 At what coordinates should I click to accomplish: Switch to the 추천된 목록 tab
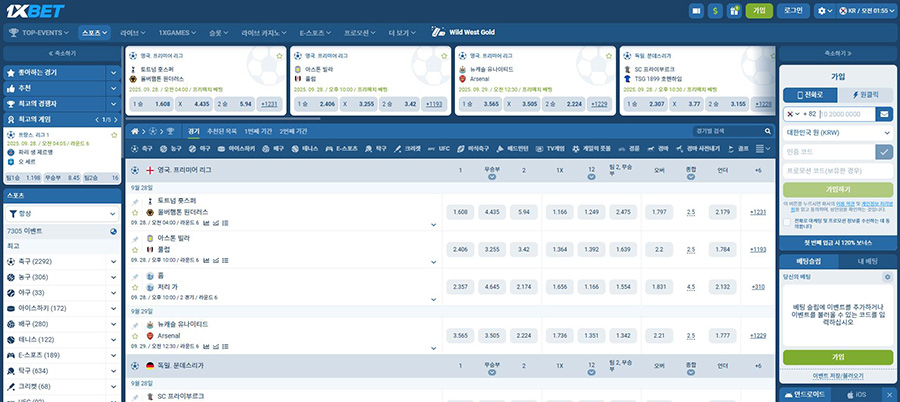222,132
